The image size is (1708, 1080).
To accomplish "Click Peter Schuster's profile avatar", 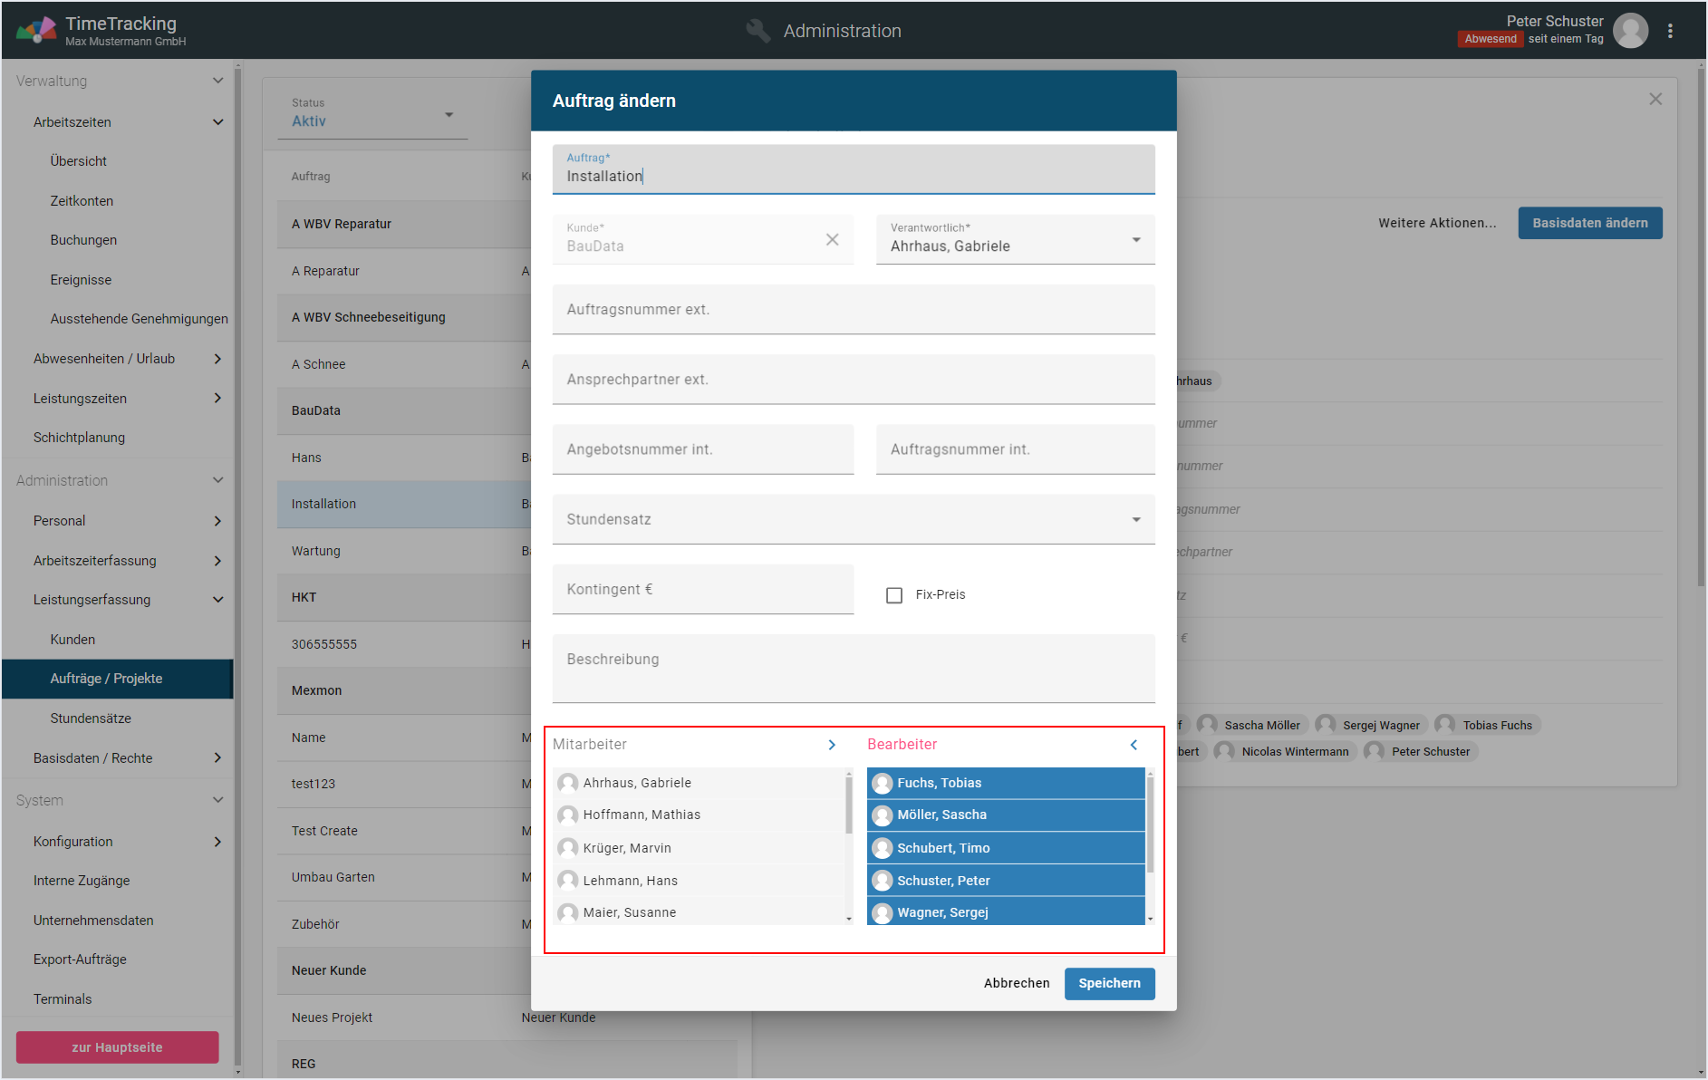I will [1630, 31].
